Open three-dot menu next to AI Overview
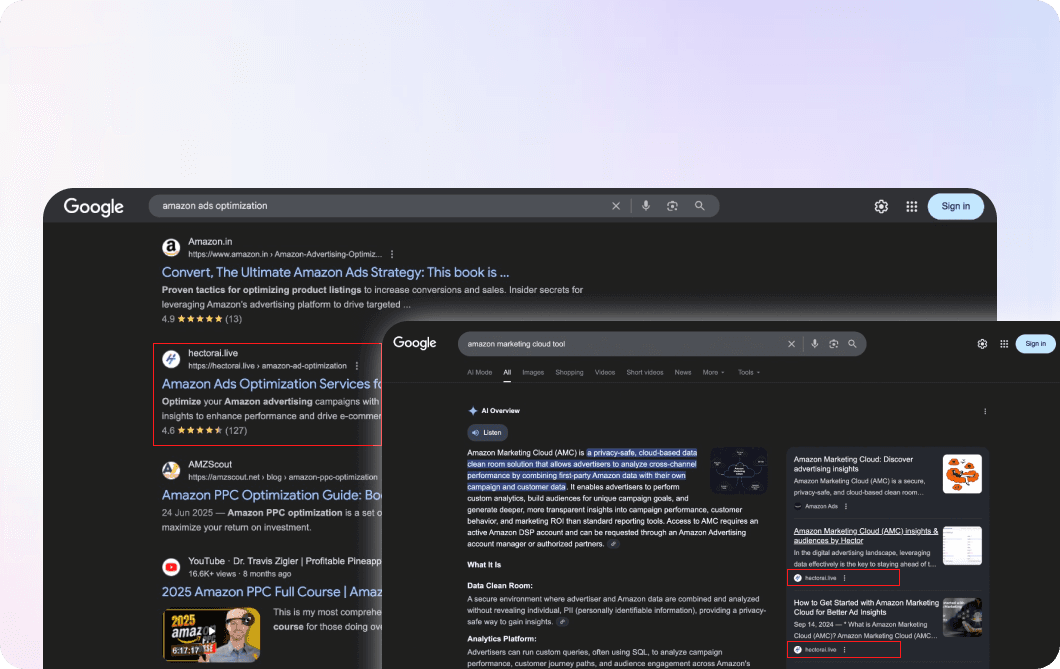 (x=985, y=411)
